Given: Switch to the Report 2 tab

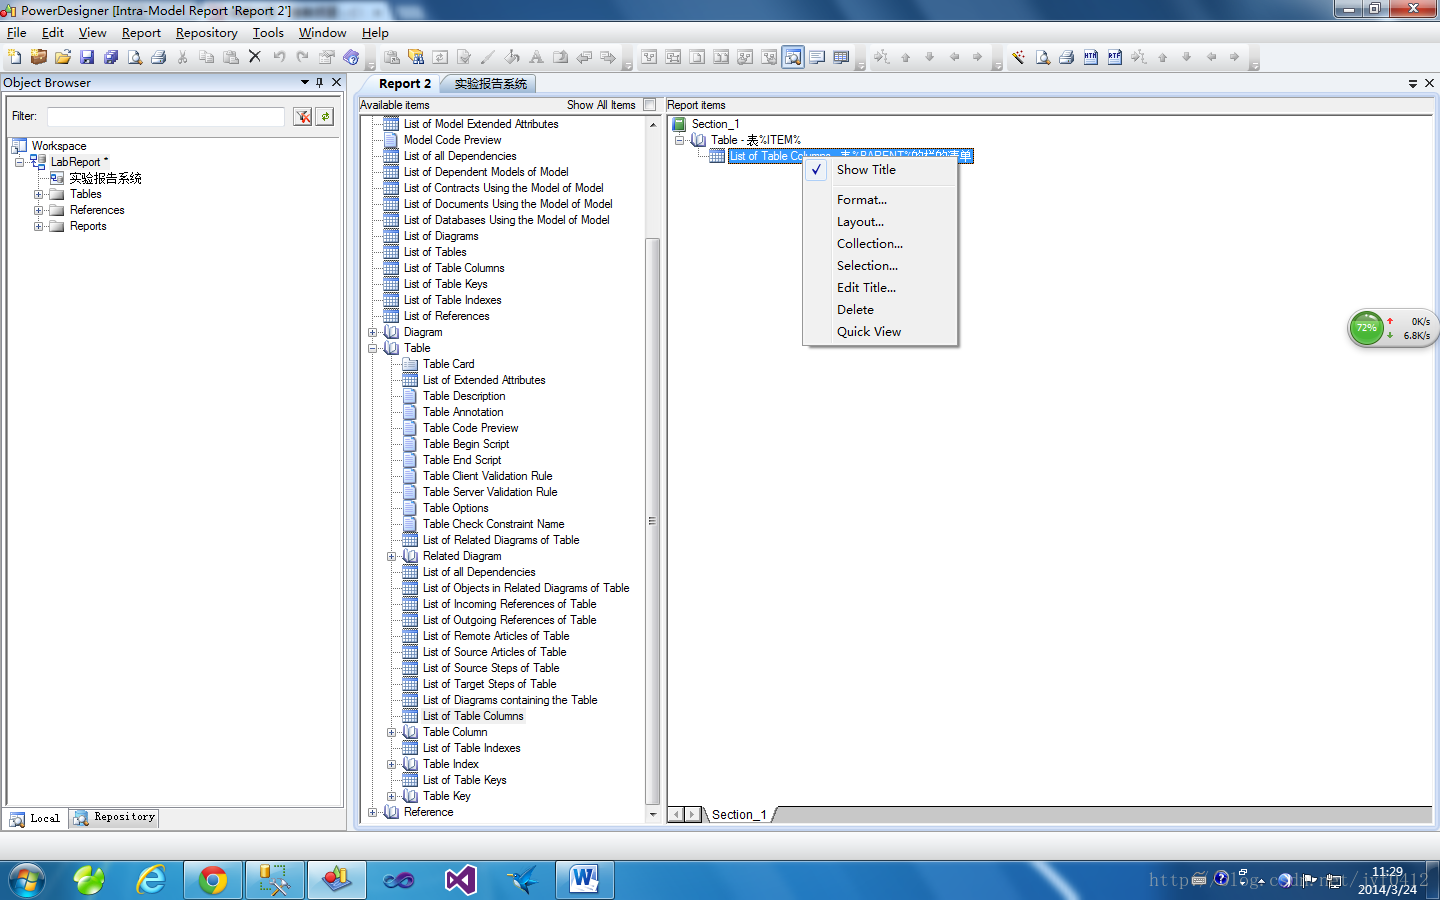Looking at the screenshot, I should 405,84.
